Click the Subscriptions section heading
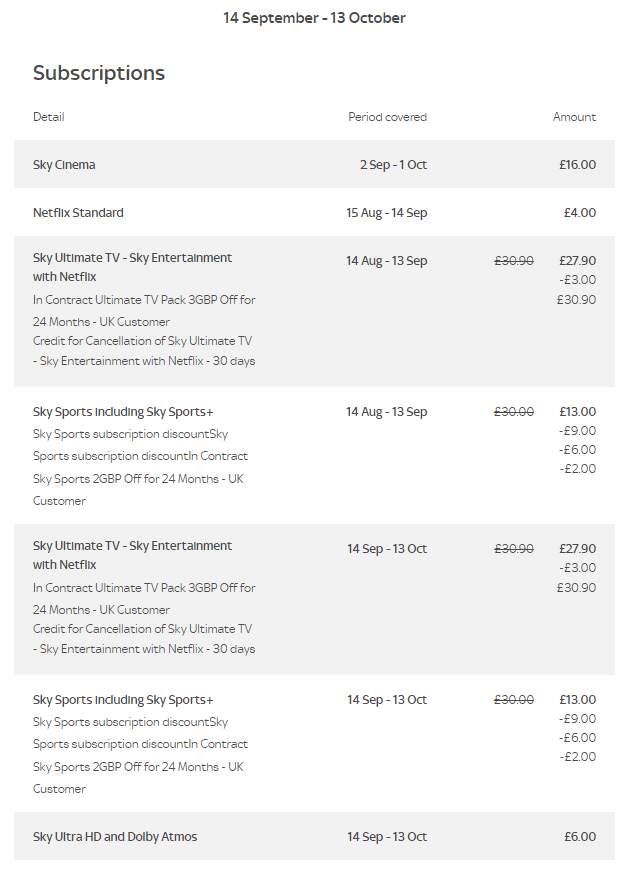623x870 pixels. [99, 73]
